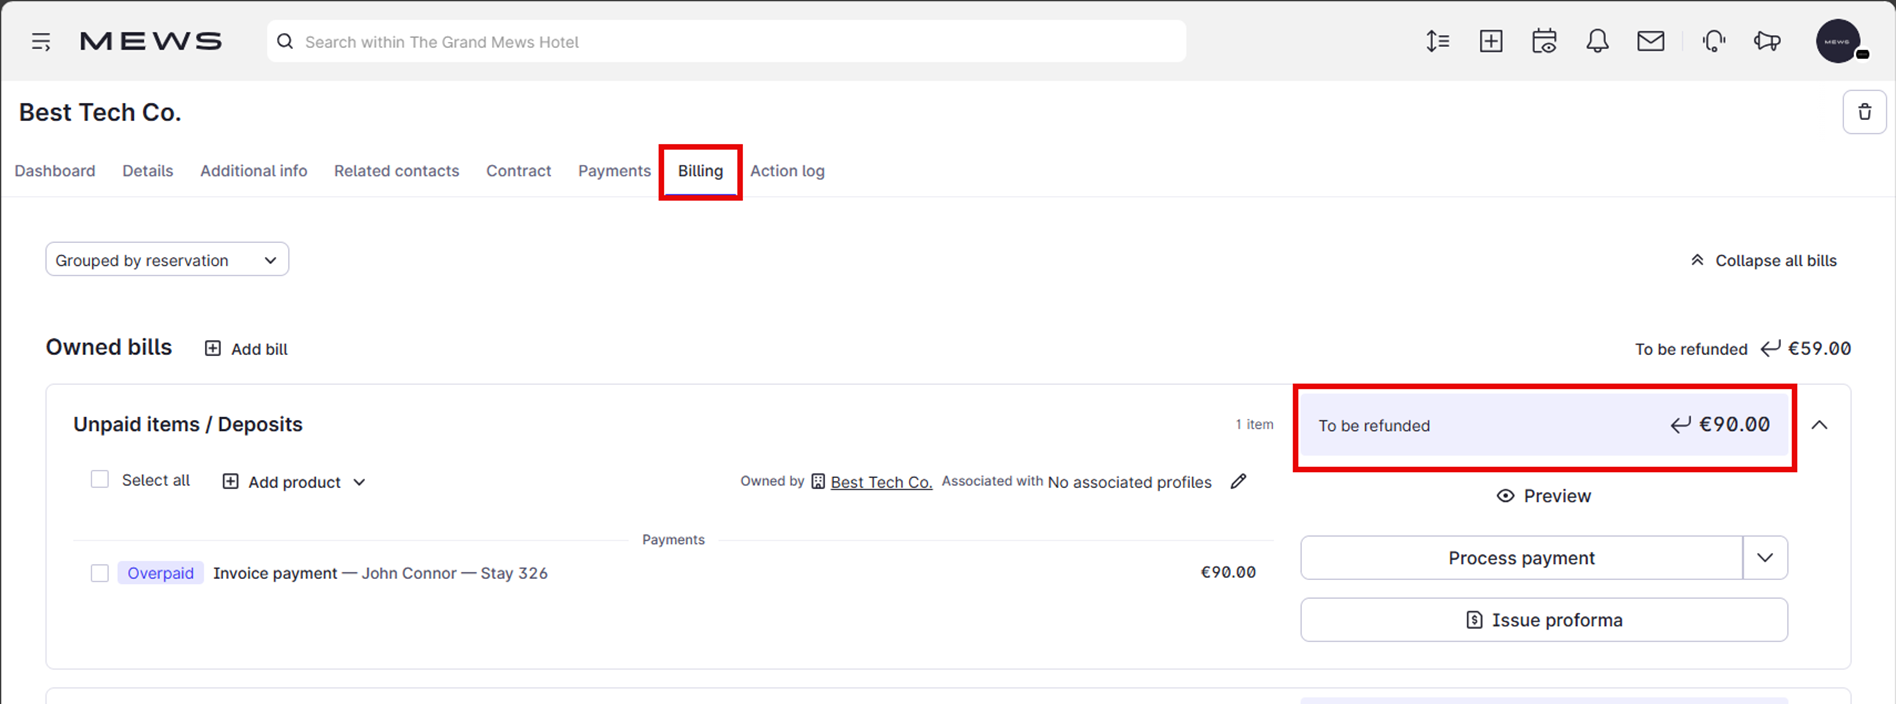Click the Add bill button
The image size is (1896, 704).
click(x=246, y=349)
